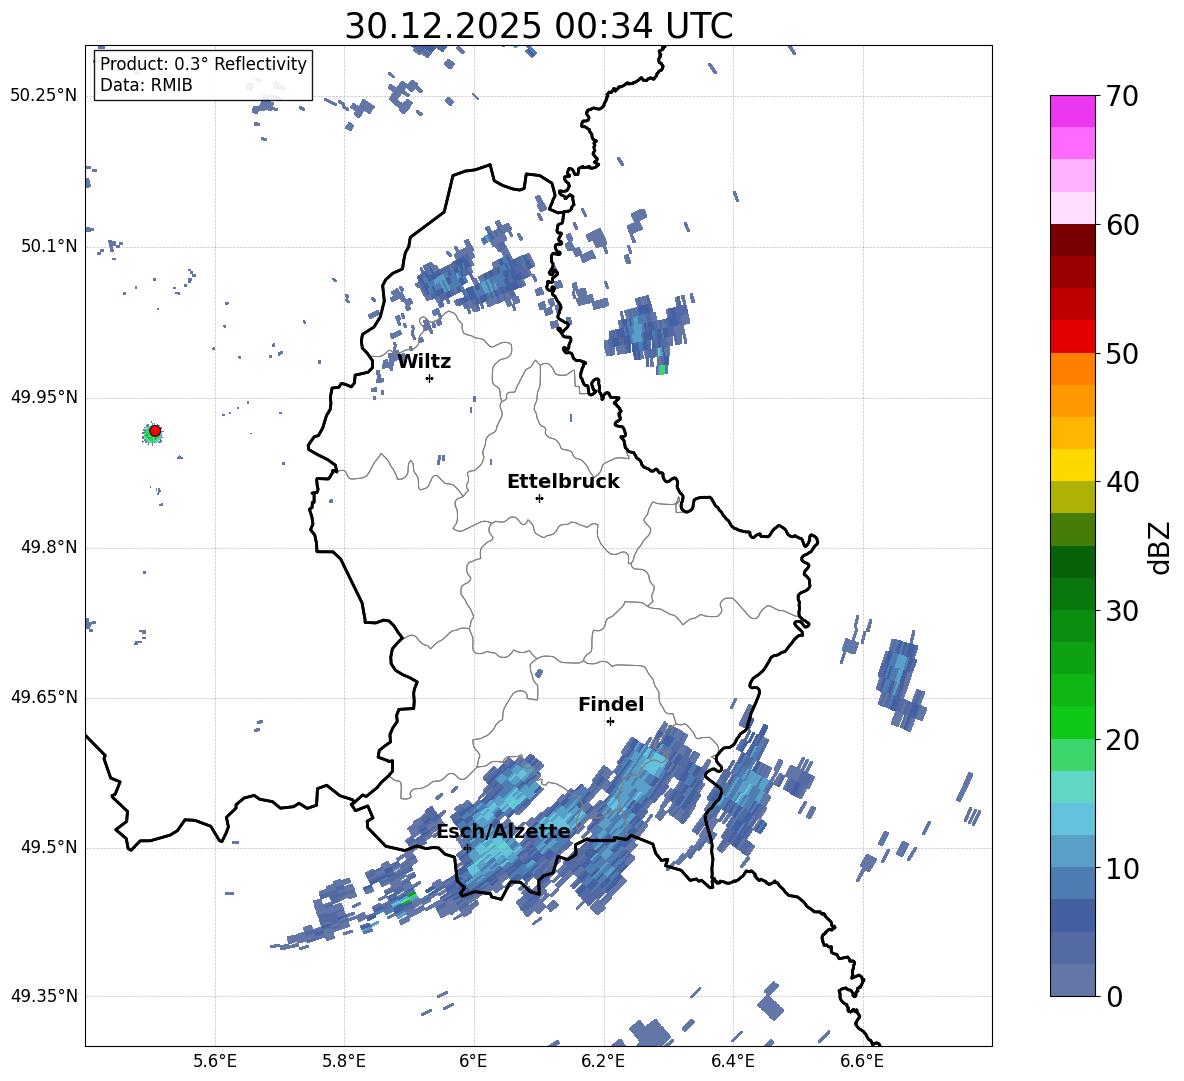Click the colorbar tick value 0

click(x=1115, y=996)
